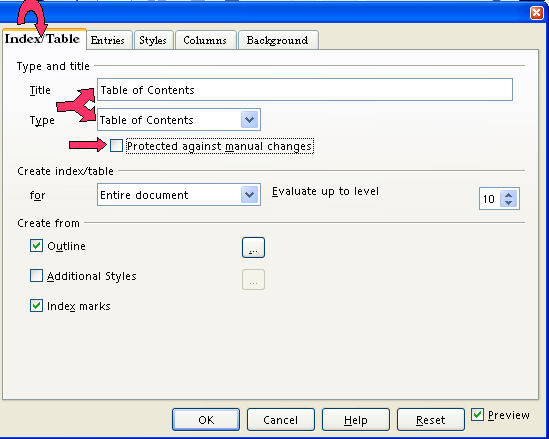Disable the Preview checkbox

[477, 414]
